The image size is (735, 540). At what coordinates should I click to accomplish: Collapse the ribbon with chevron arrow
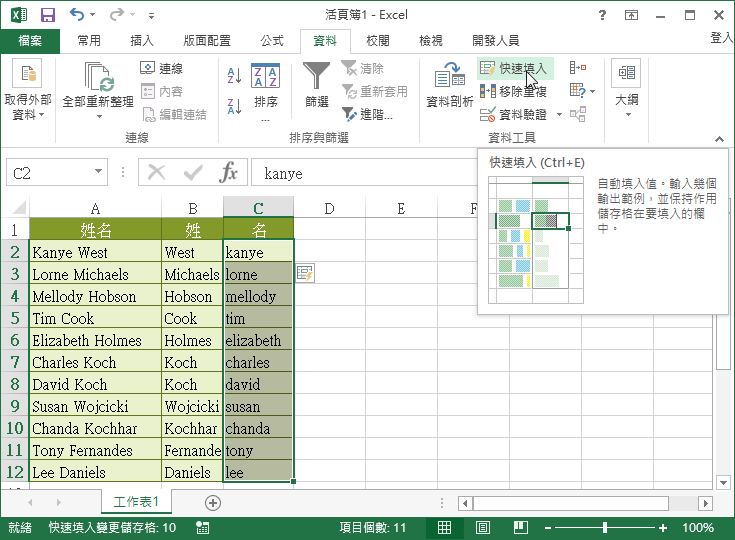(x=719, y=139)
